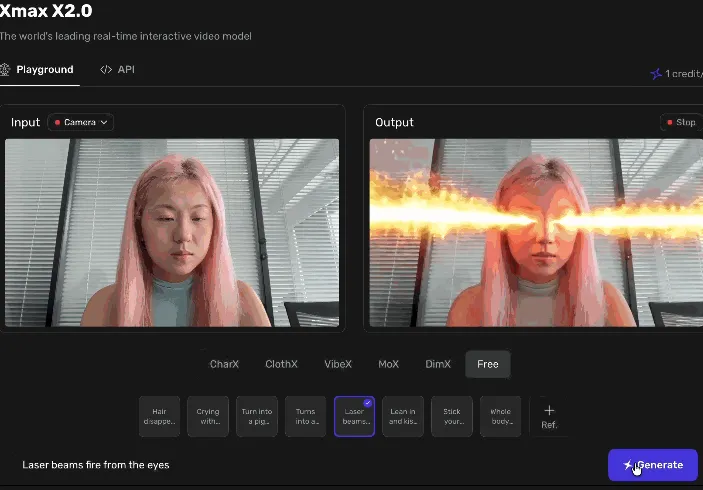
Task: Select the CharX mode
Action: [x=224, y=364]
